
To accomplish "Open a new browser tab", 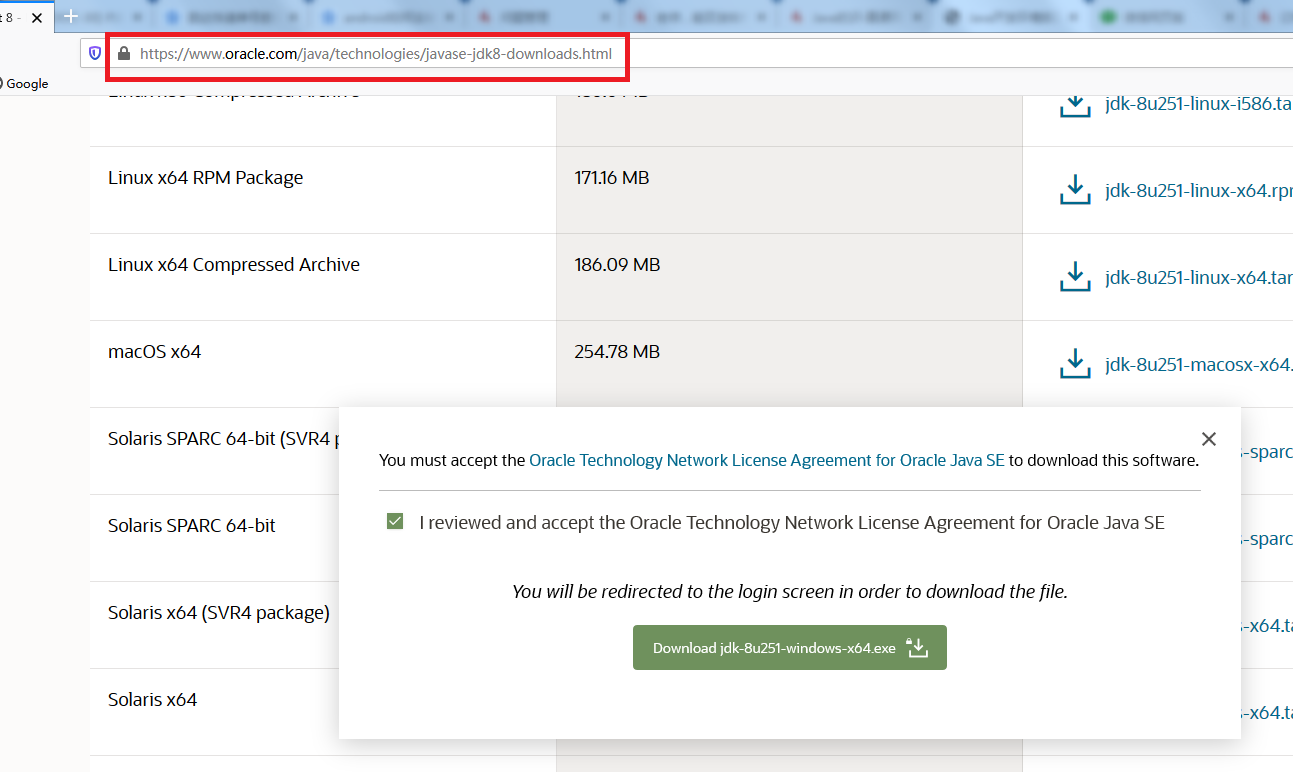I will click(71, 17).
